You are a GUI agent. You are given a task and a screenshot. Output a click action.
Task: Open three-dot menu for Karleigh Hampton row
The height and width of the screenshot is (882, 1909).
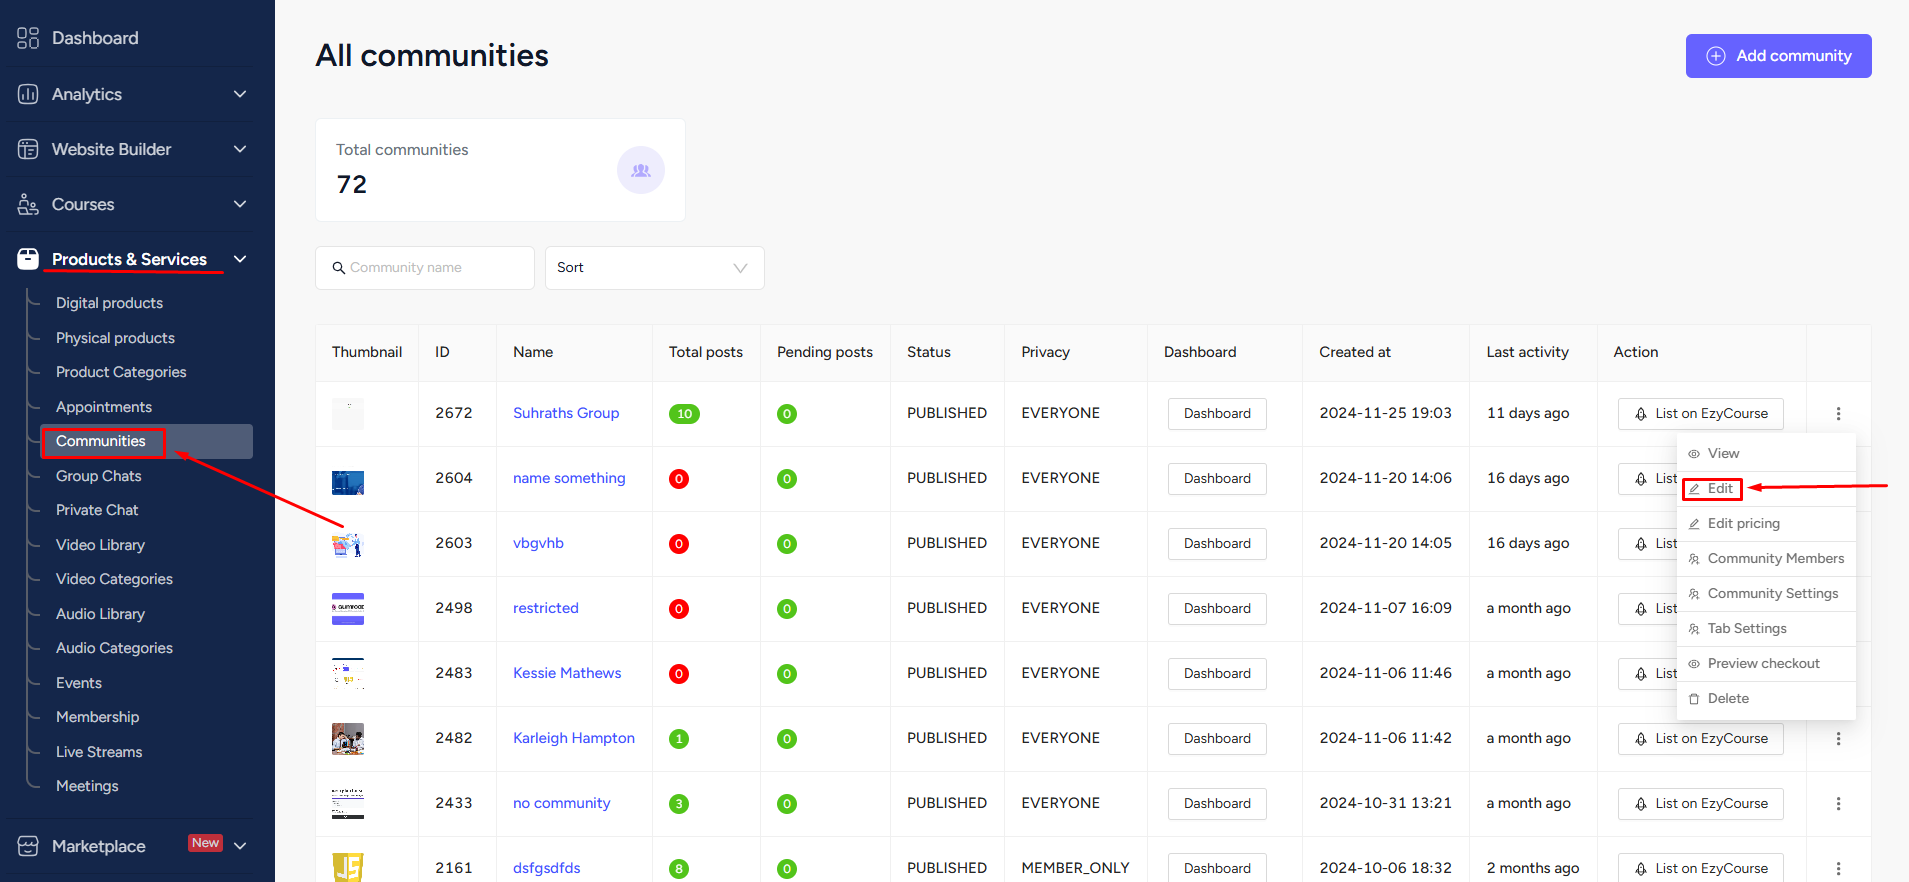[x=1838, y=738]
